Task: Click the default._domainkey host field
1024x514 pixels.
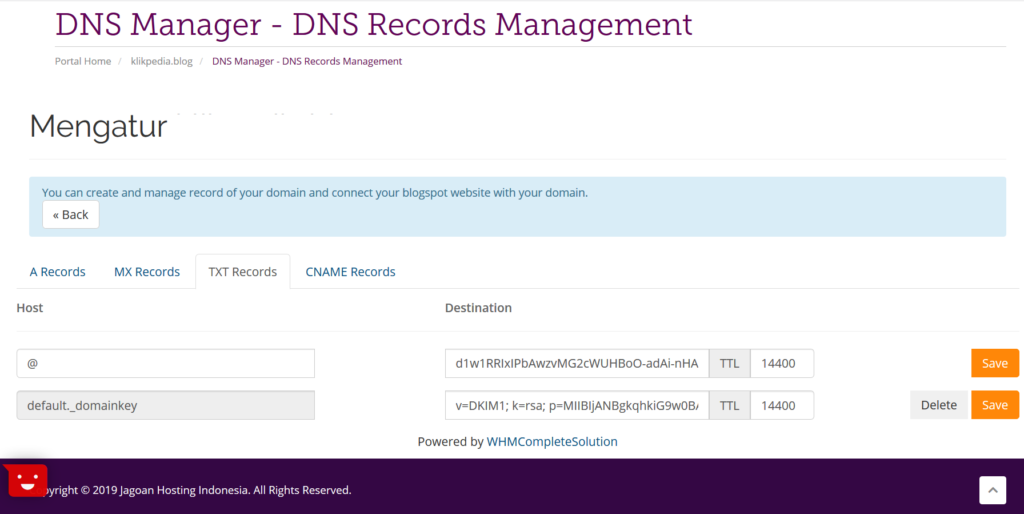Action: click(166, 405)
